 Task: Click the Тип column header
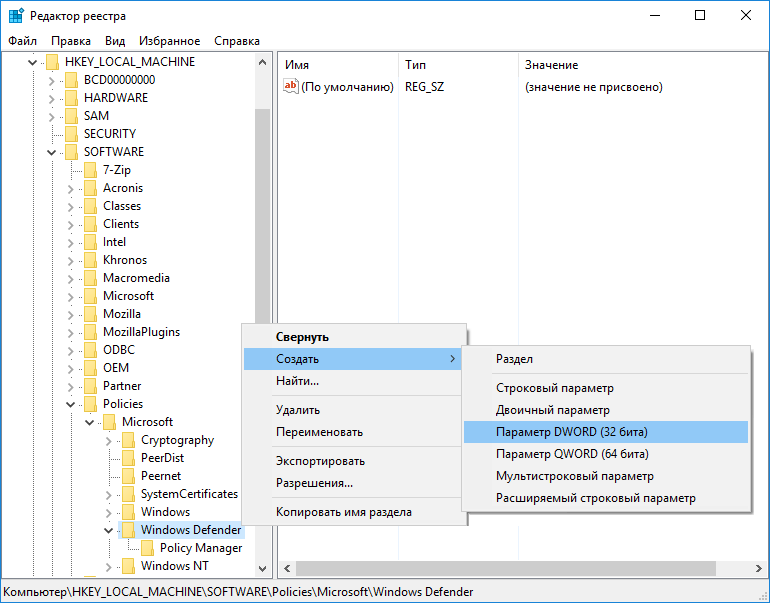coord(415,65)
